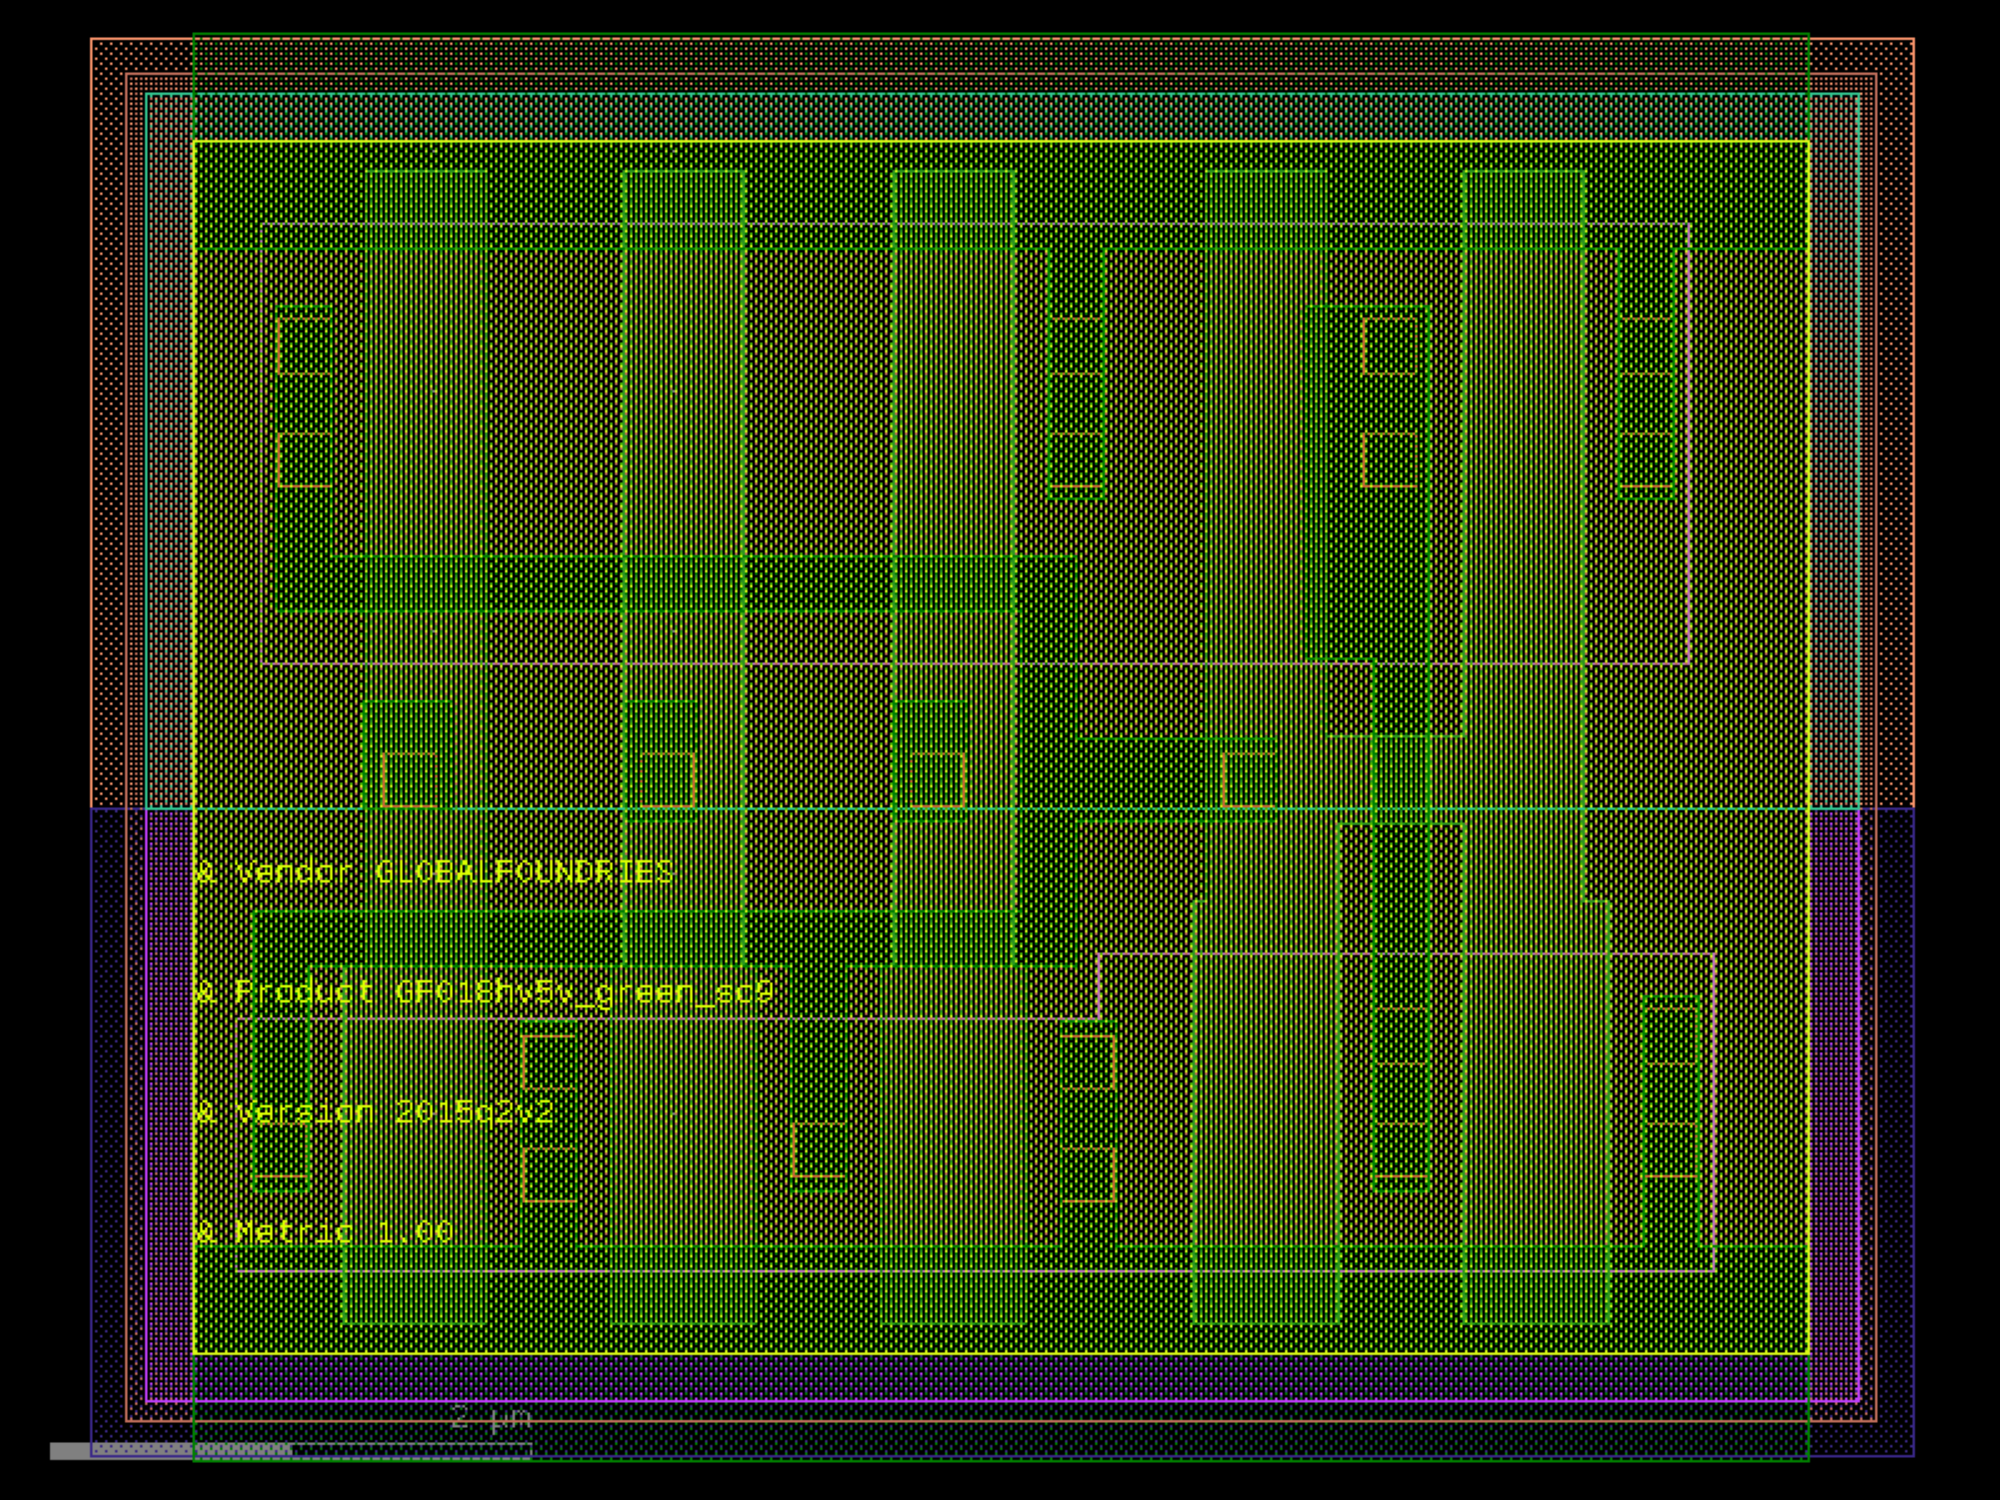Select the 'vendor GLOBALFOUNDRIES' text label
Screen dimensions: 2000x1500
pos(454,872)
